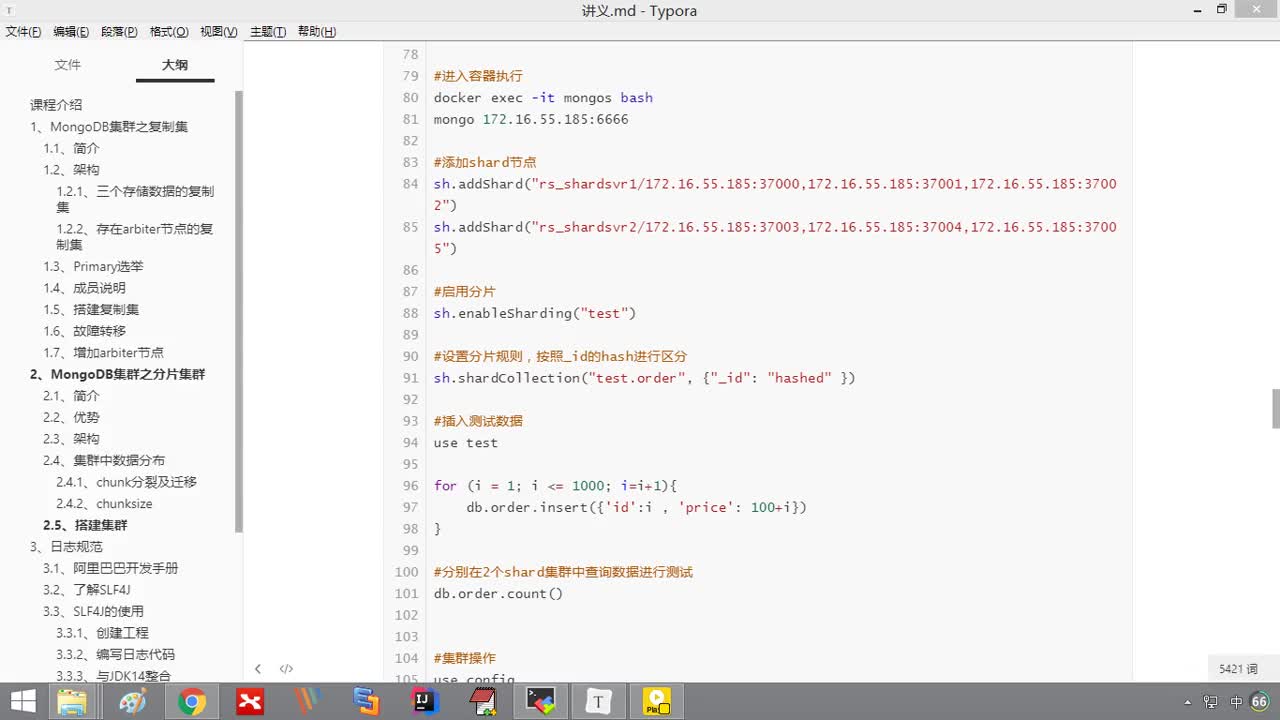
Task: Go to 1.4、成员说明 section
Action: pyautogui.click(x=84, y=288)
